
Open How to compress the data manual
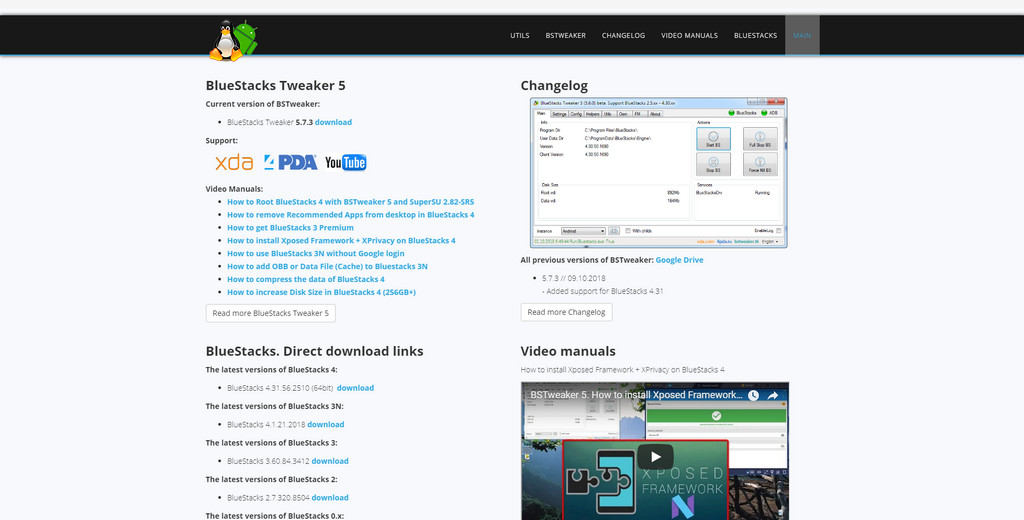[306, 279]
